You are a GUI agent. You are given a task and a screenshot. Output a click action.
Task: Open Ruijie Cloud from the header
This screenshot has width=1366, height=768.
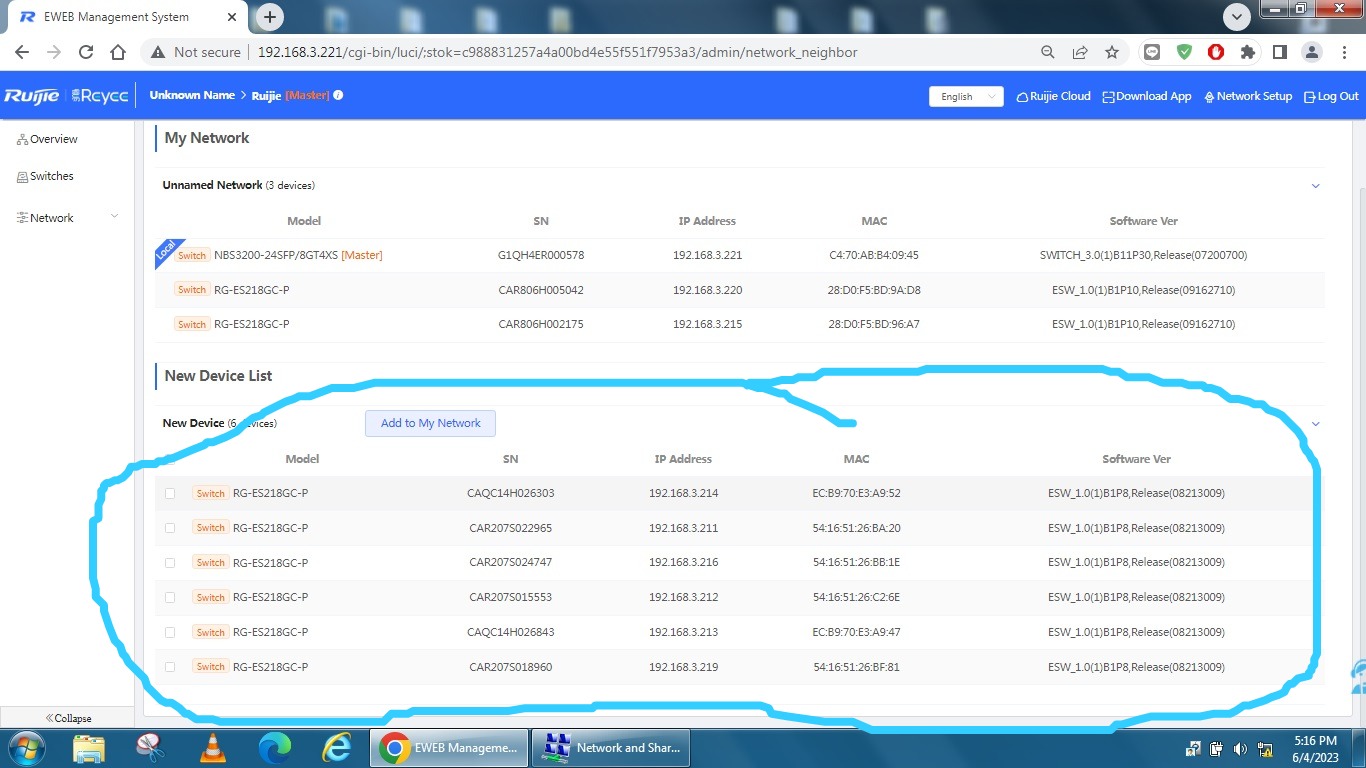pyautogui.click(x=1053, y=96)
